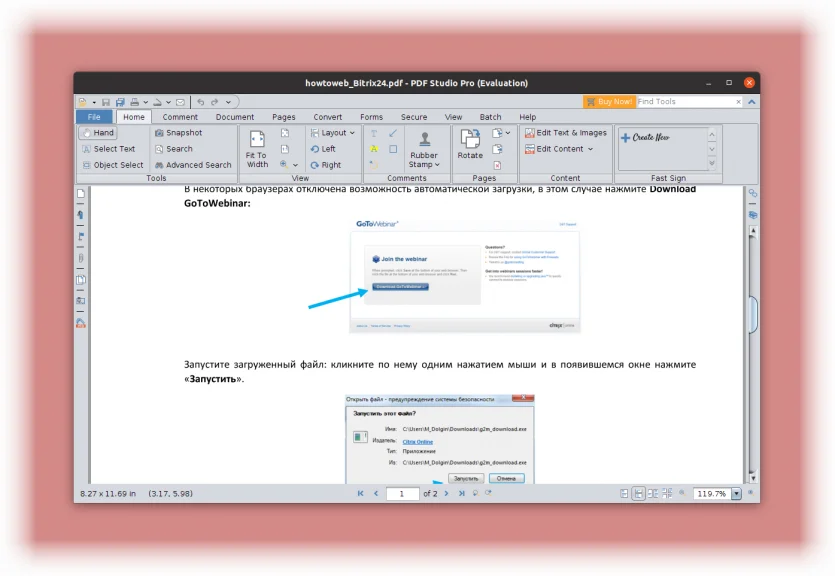Open Advanced Search
Screen dimensions: 835x576
193,165
